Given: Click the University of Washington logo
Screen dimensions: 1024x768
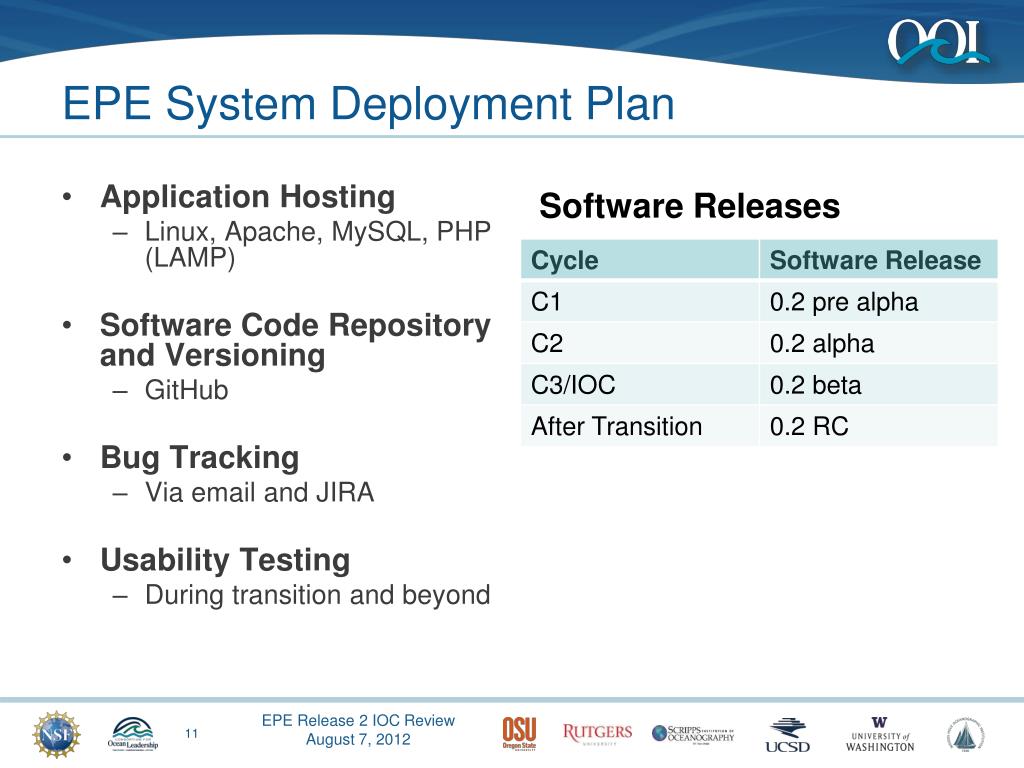Looking at the screenshot, I should click(880, 734).
